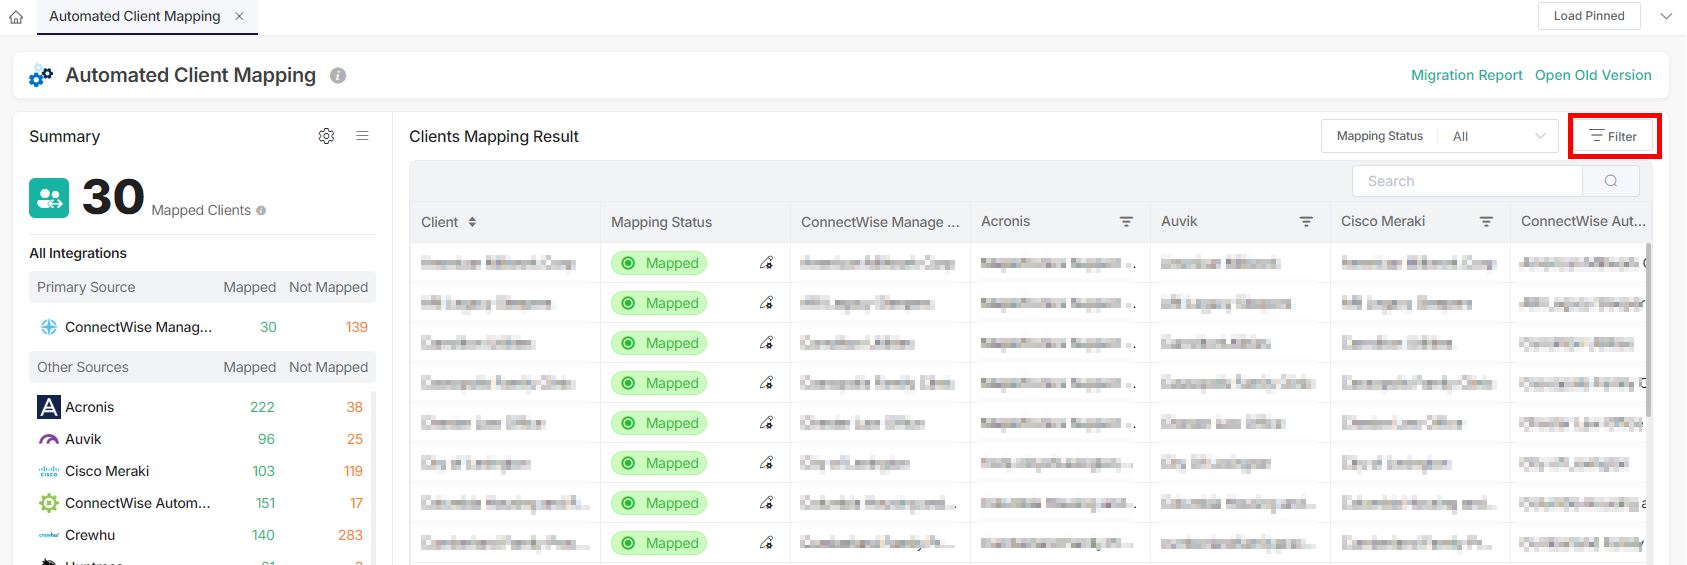
Task: Select the Auvik source row label
Action: (x=83, y=439)
